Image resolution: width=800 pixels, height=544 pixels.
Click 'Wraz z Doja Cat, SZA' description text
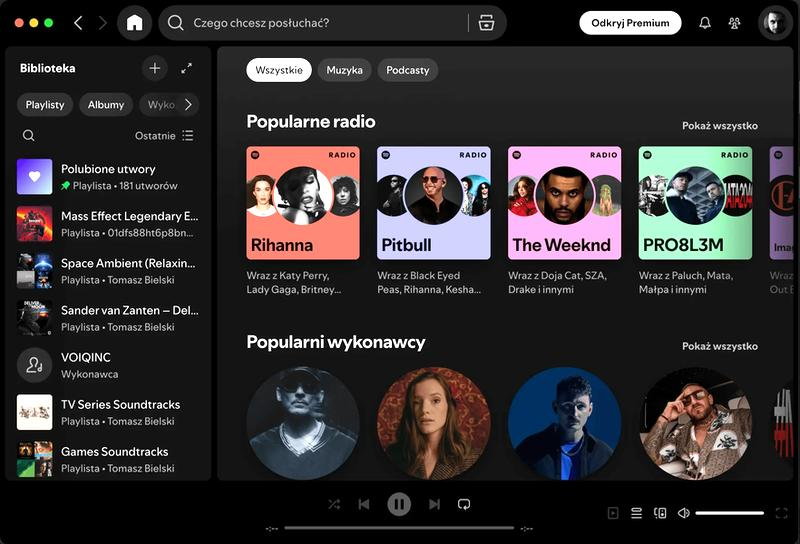pos(557,282)
